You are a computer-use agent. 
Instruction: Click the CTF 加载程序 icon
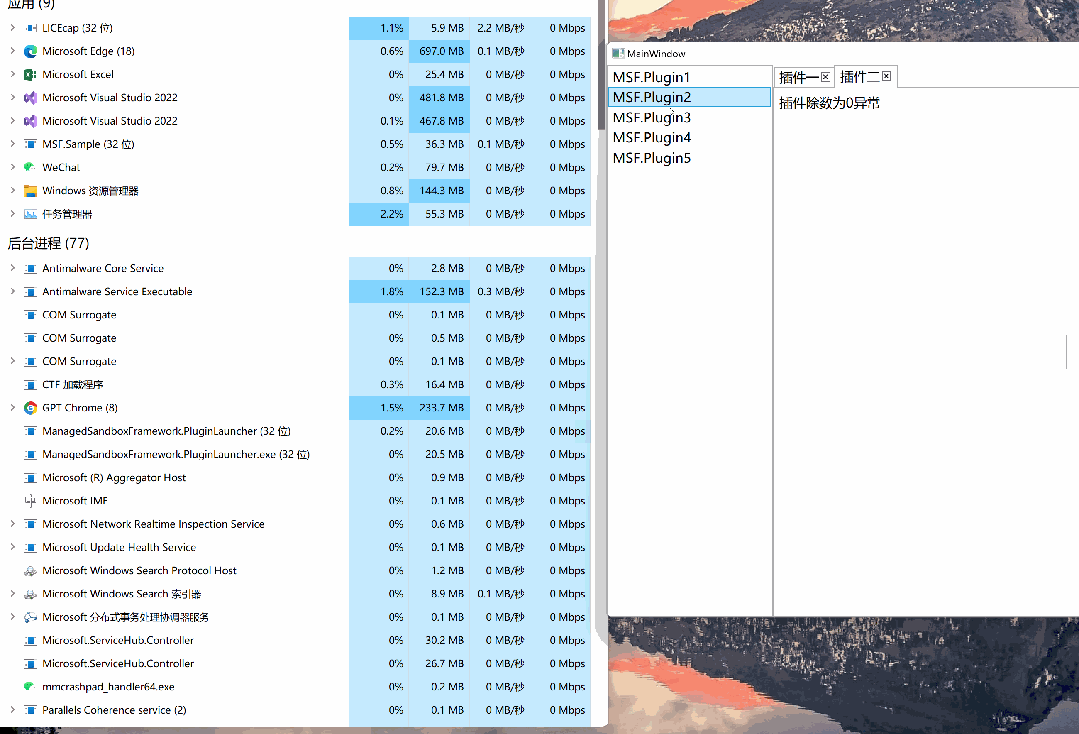(x=30, y=385)
